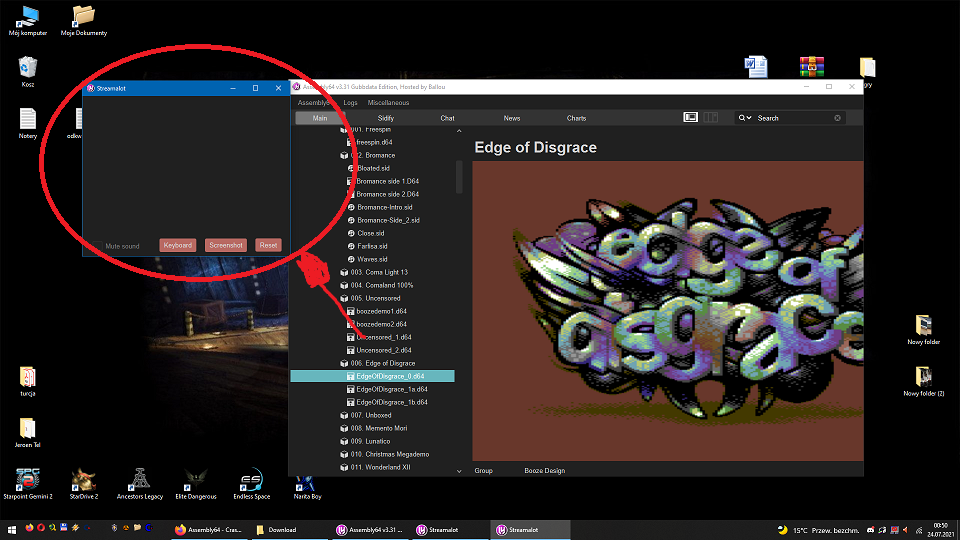Switch to the Main tab
The image size is (960, 540).
(x=320, y=118)
